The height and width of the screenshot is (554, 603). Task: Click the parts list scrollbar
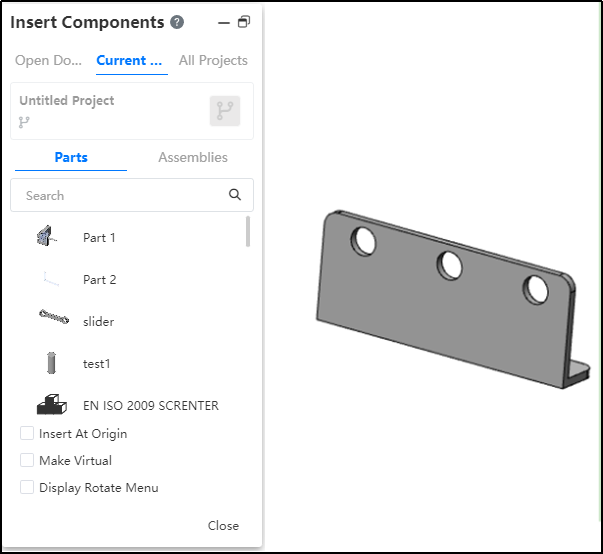(x=248, y=231)
